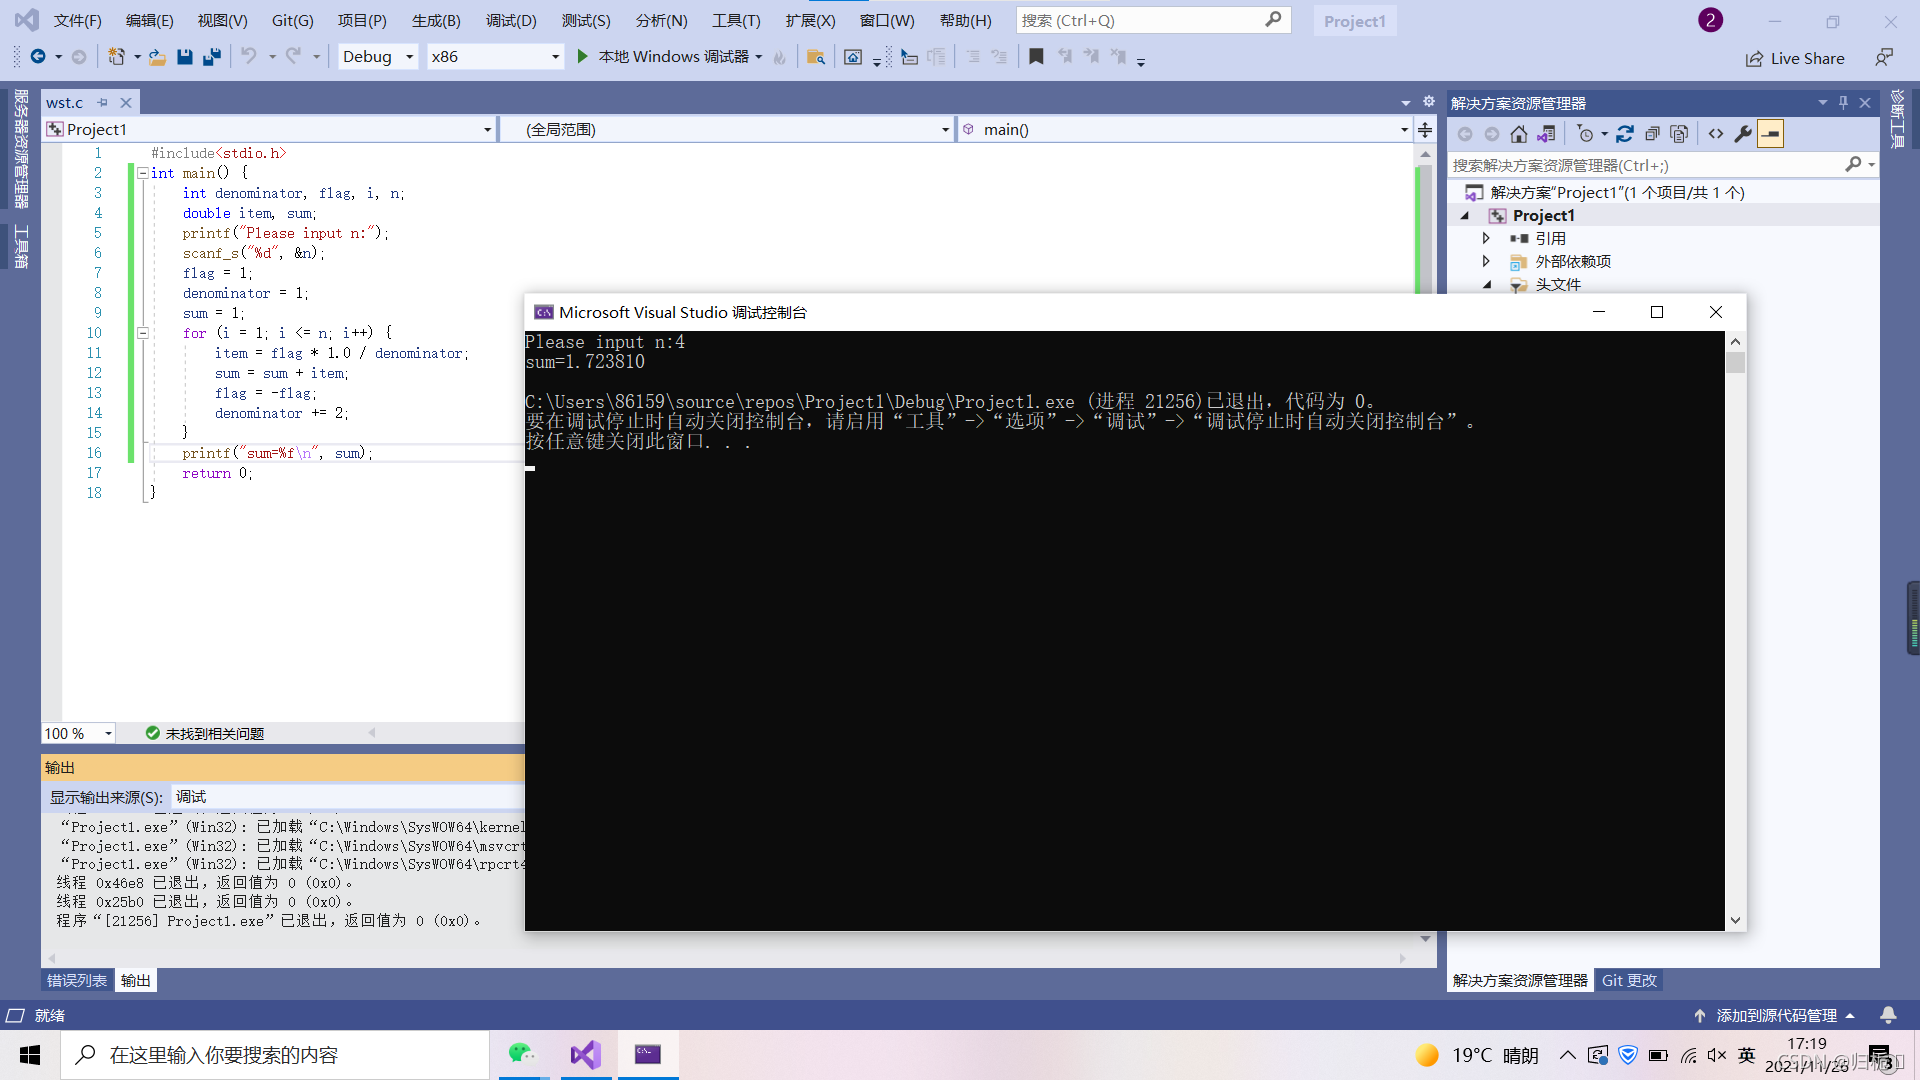This screenshot has height=1080, width=1920.
Task: Click the Windows Start button
Action: click(x=30, y=1055)
